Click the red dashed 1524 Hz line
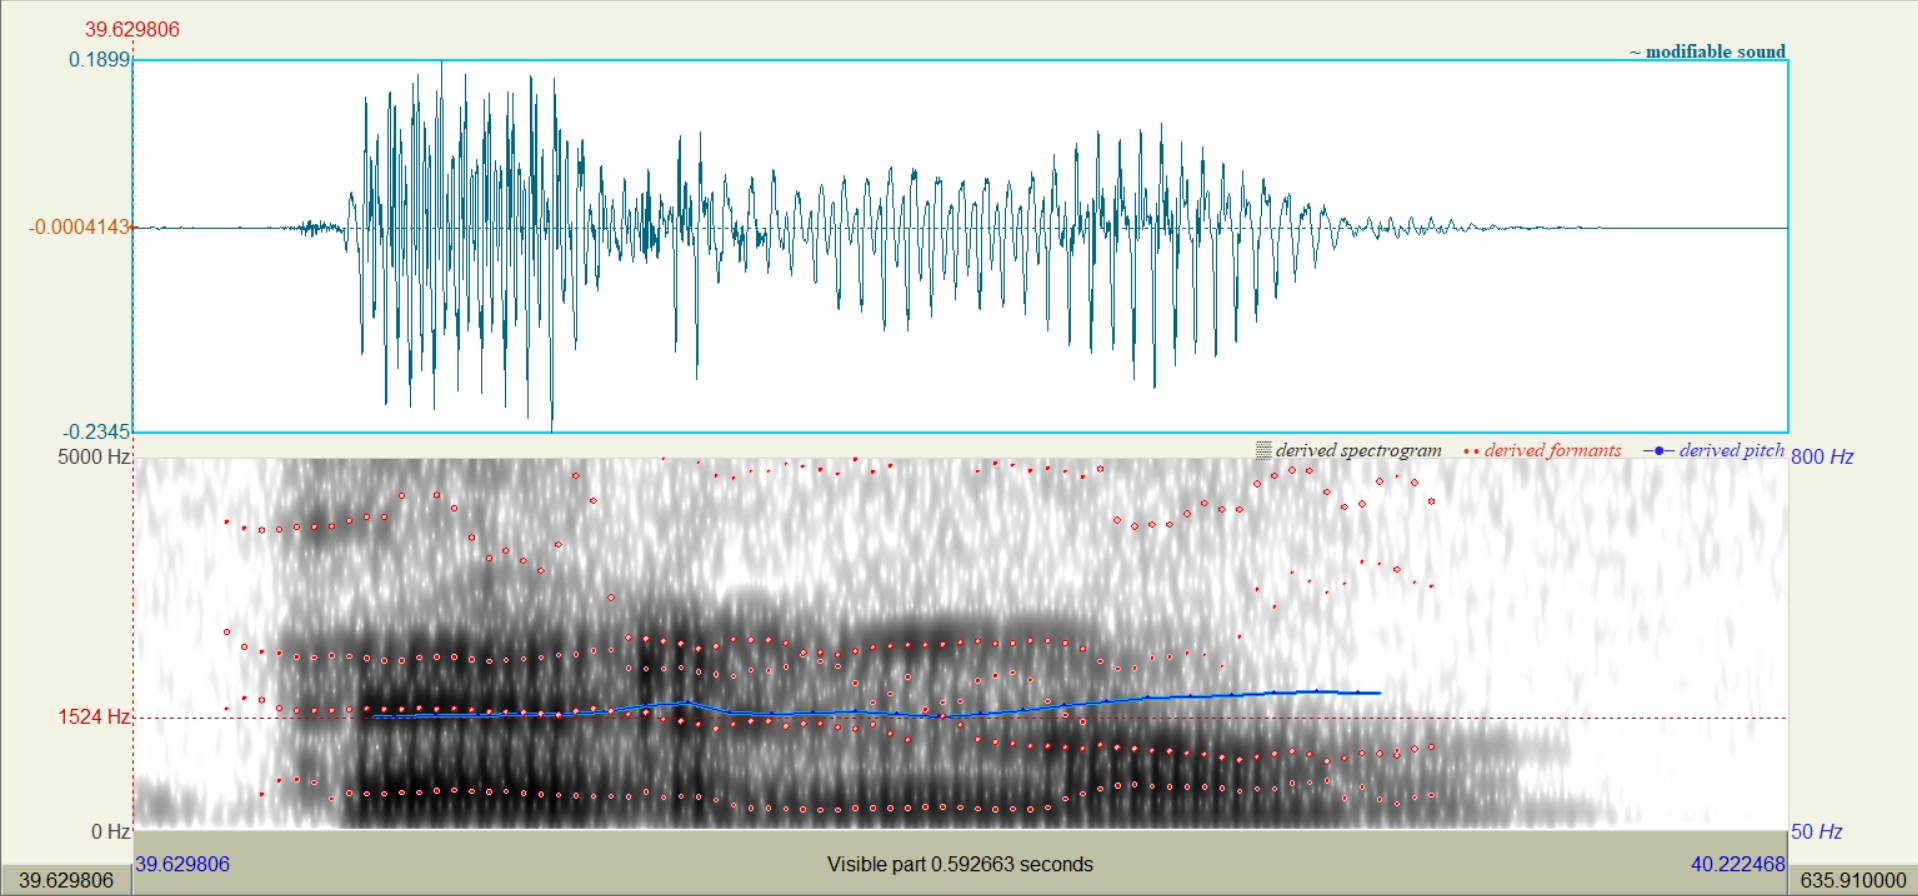 [x=1600, y=718]
